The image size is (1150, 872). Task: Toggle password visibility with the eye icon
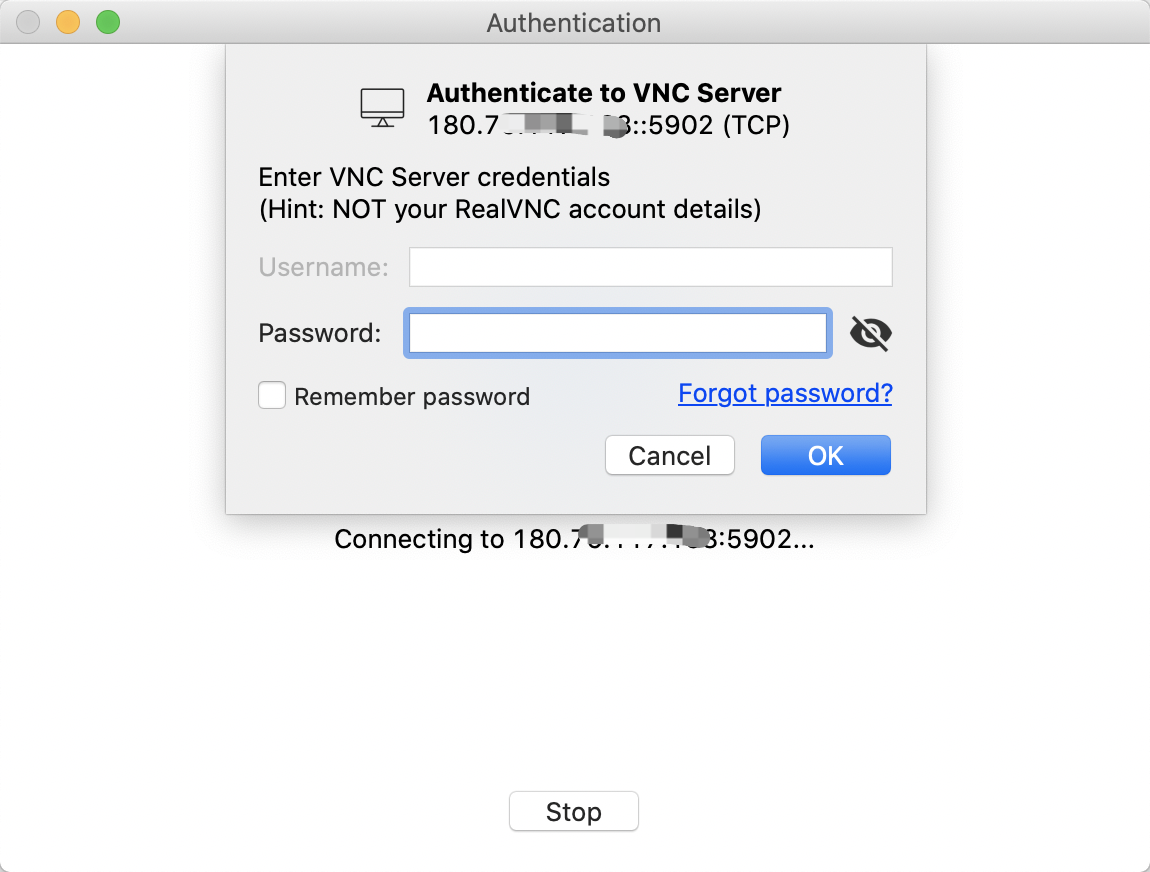click(x=870, y=334)
